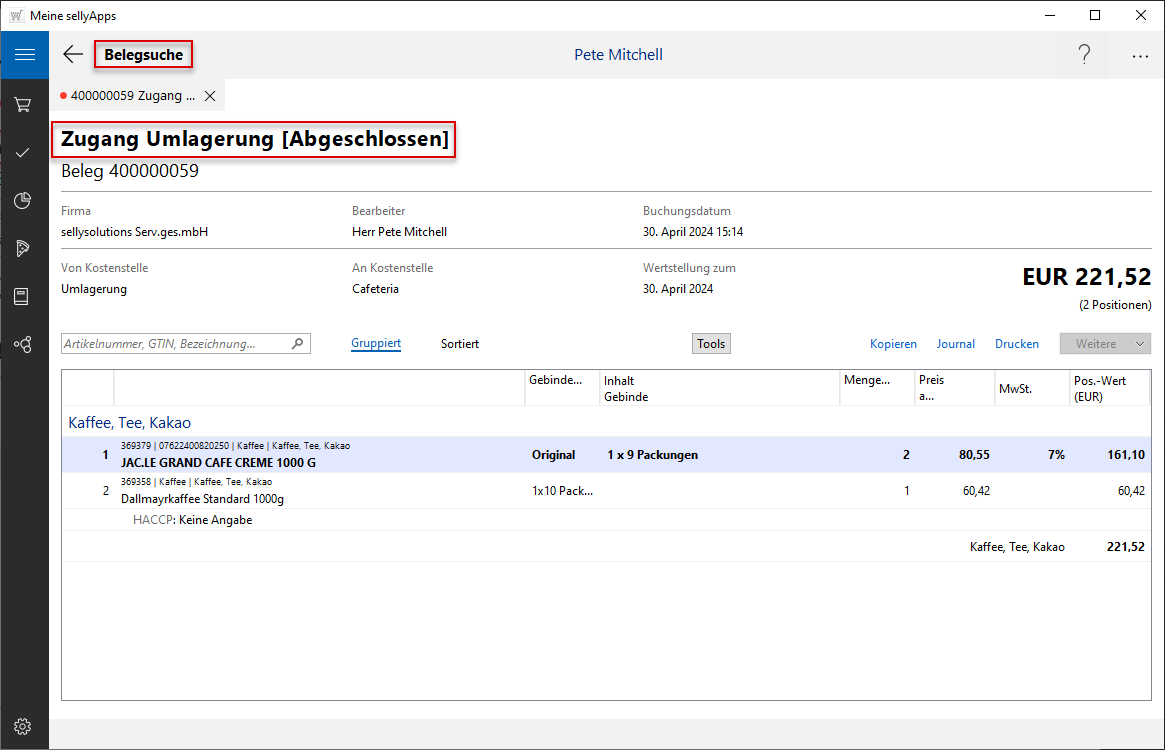Select the pie chart reports icon
This screenshot has height=750, width=1165.
point(23,201)
